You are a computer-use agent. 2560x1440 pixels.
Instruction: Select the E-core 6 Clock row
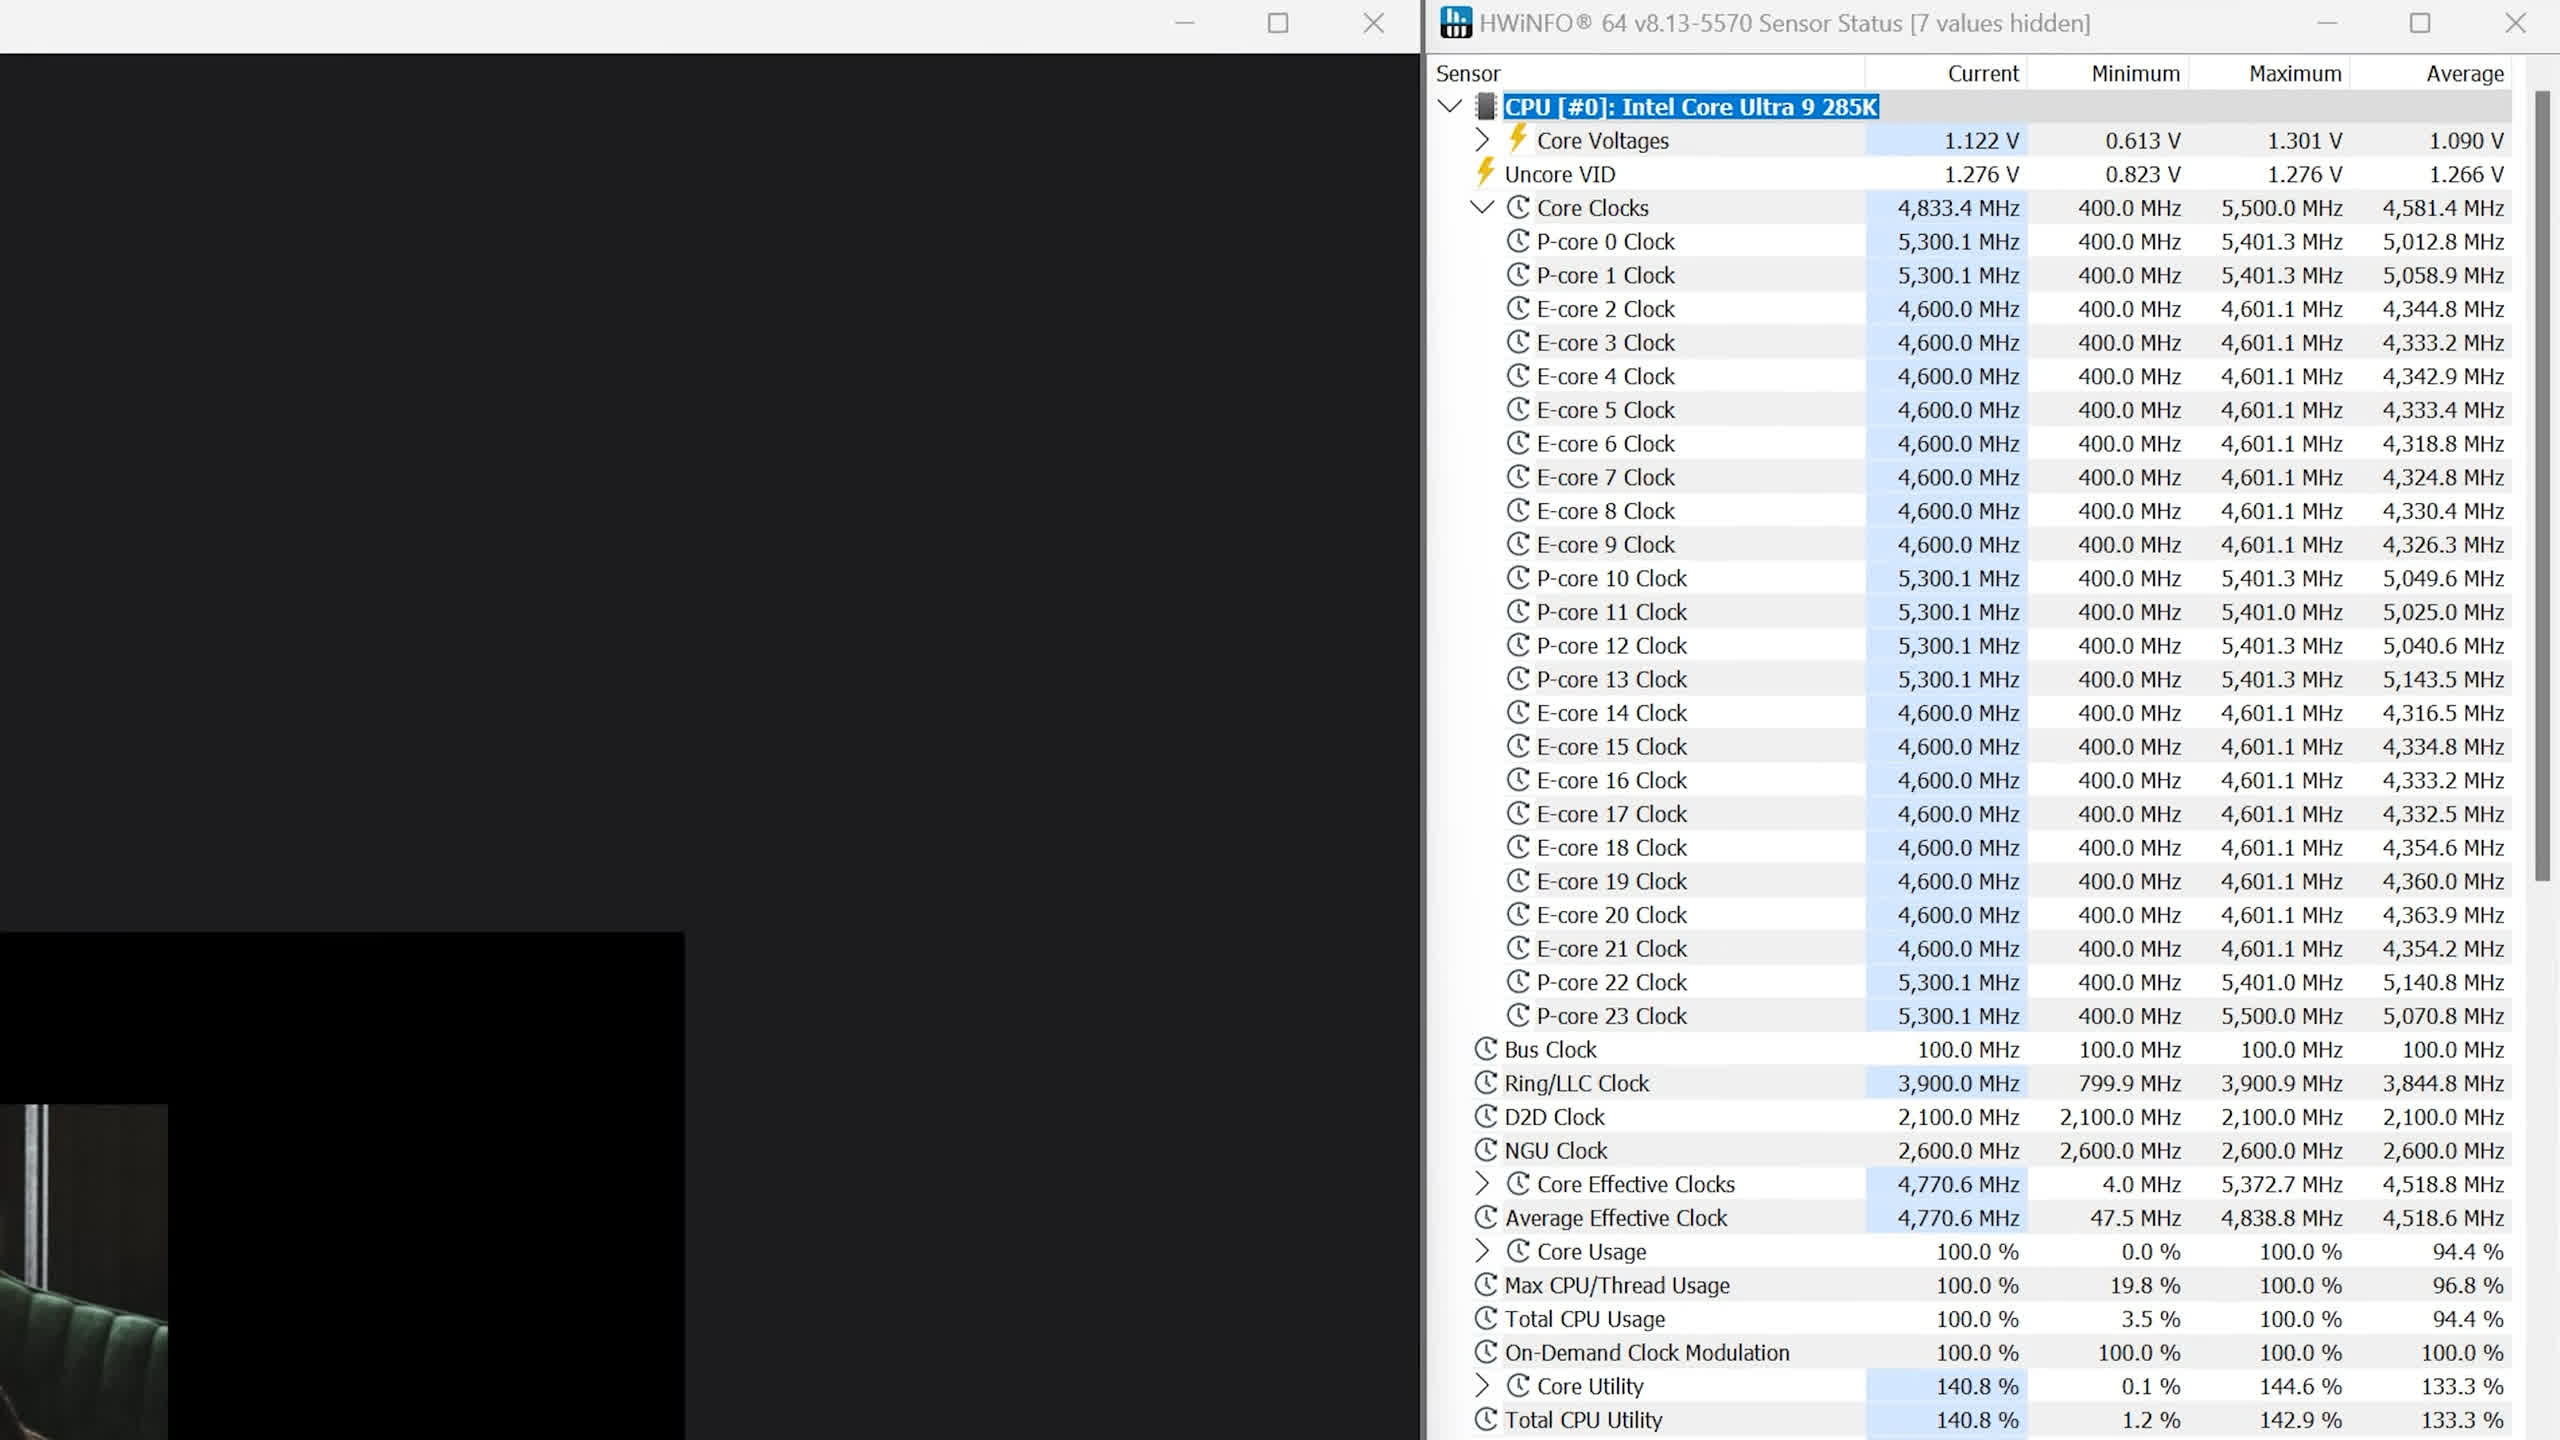click(x=1970, y=444)
